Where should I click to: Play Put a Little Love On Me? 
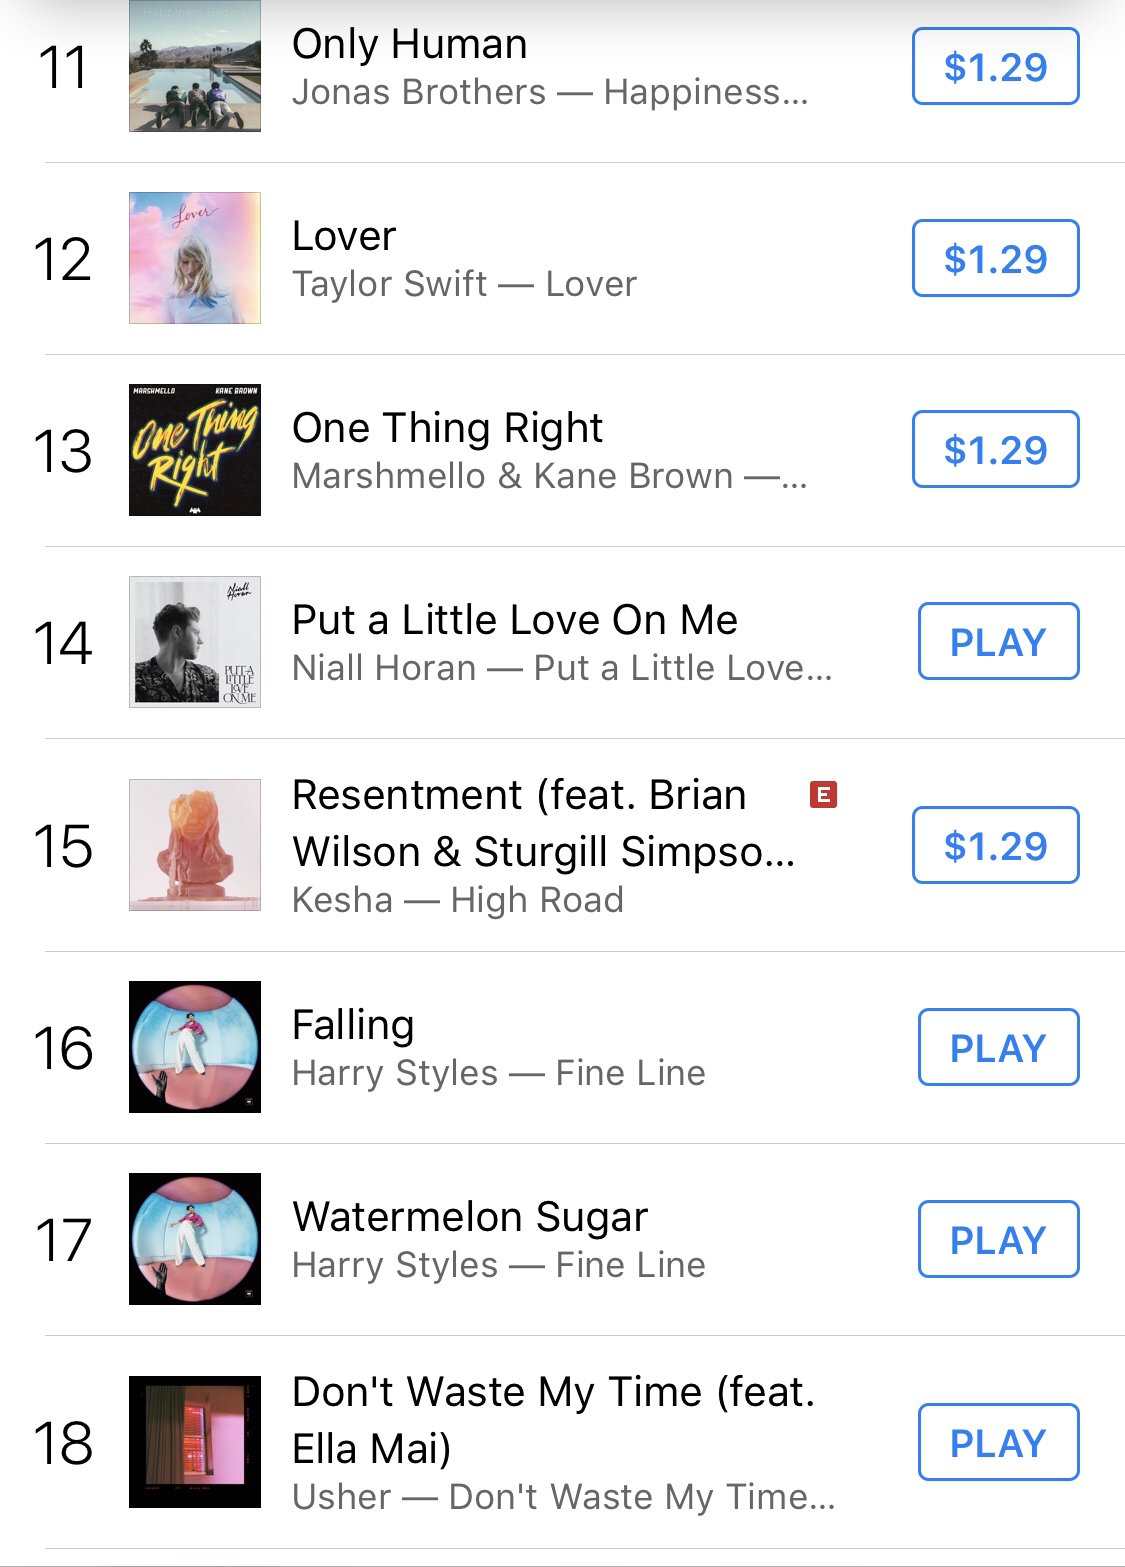pyautogui.click(x=998, y=642)
